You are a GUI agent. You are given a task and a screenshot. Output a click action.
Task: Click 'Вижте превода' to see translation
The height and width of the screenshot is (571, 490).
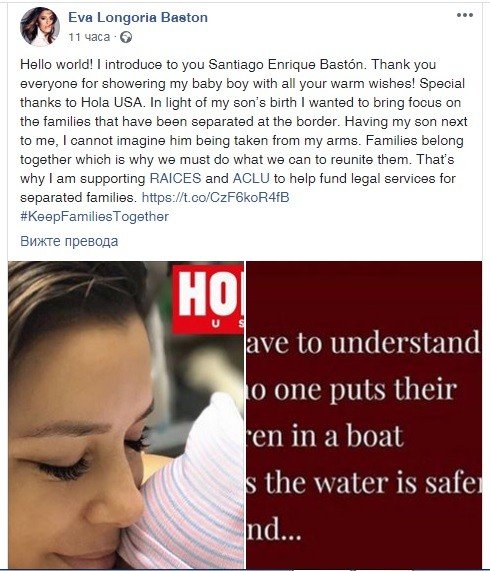(69, 241)
